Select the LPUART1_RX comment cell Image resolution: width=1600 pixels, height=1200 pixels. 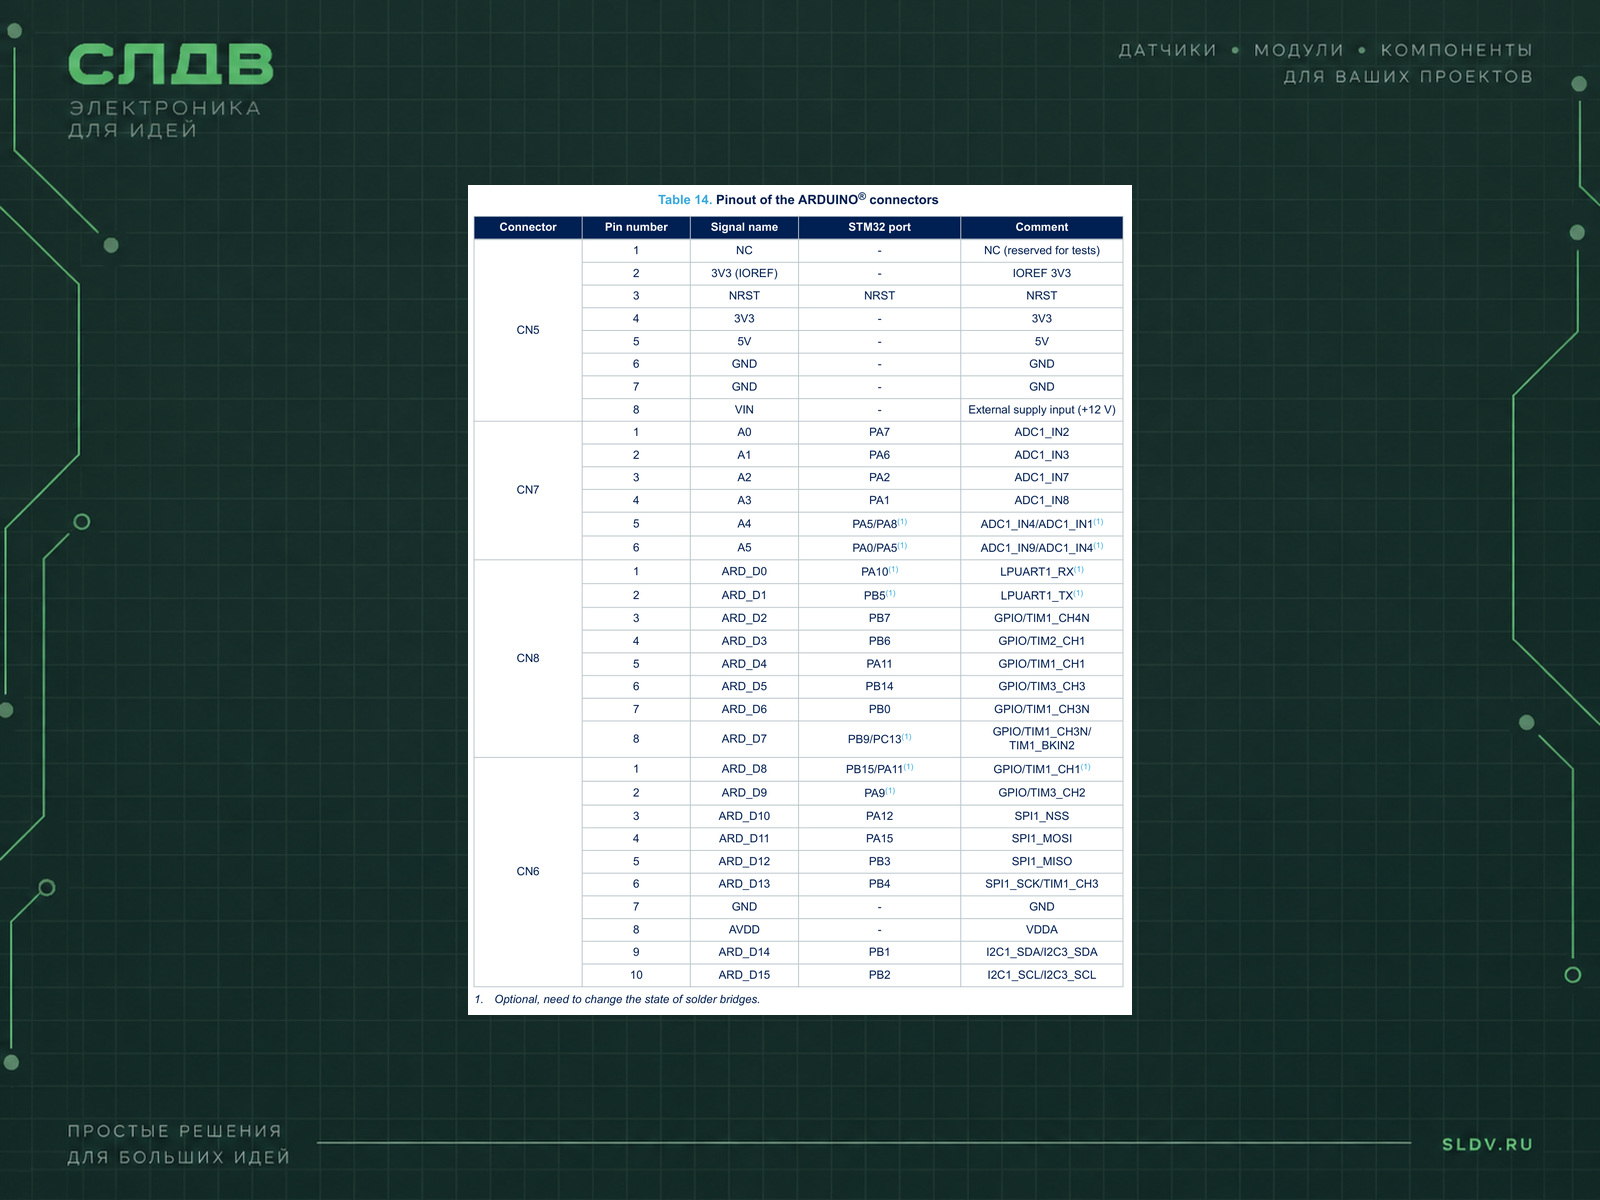click(1042, 572)
